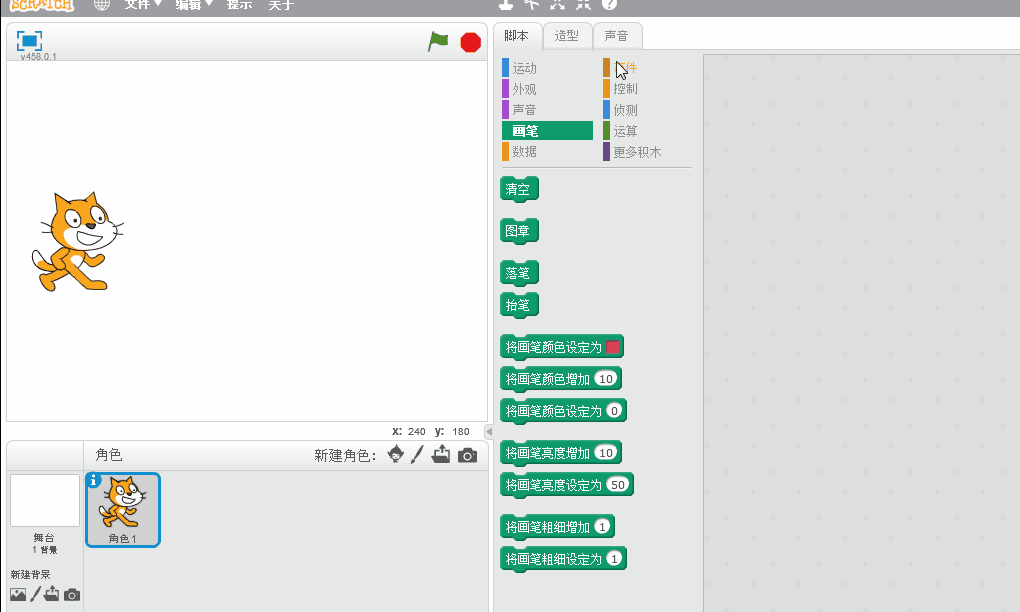
Task: Select the duplicate stamp tool icon
Action: point(506,4)
